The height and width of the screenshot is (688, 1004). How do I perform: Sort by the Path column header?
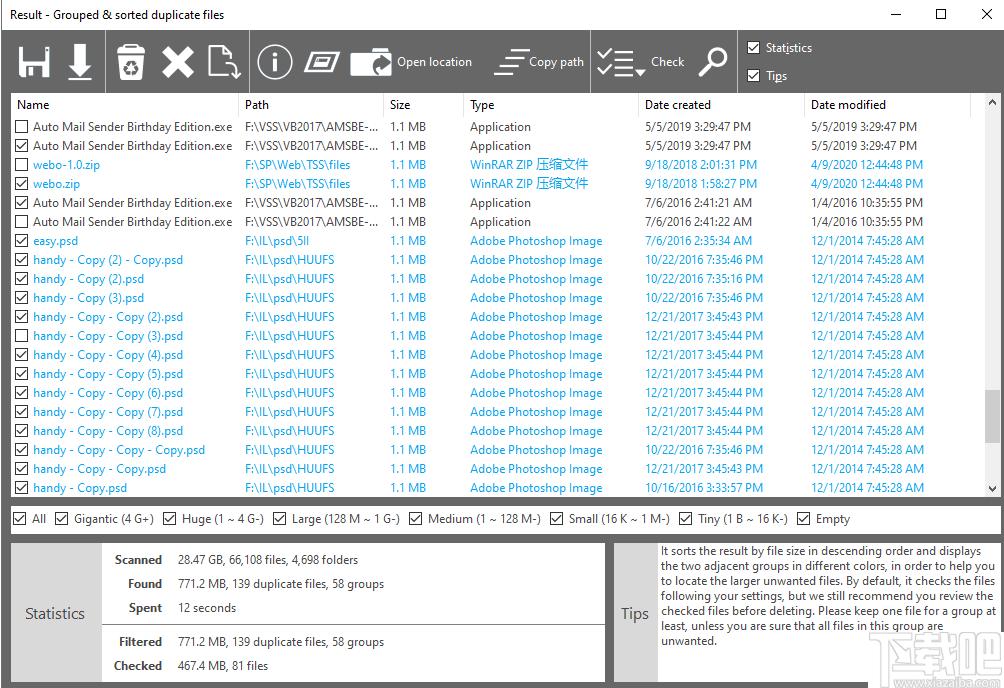click(311, 105)
